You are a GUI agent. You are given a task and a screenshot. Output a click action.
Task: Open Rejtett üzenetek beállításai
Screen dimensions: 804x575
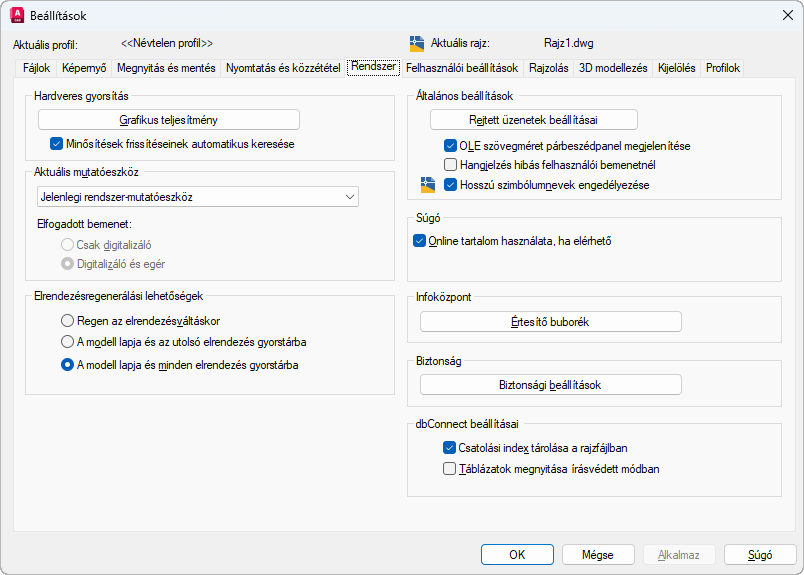(533, 120)
